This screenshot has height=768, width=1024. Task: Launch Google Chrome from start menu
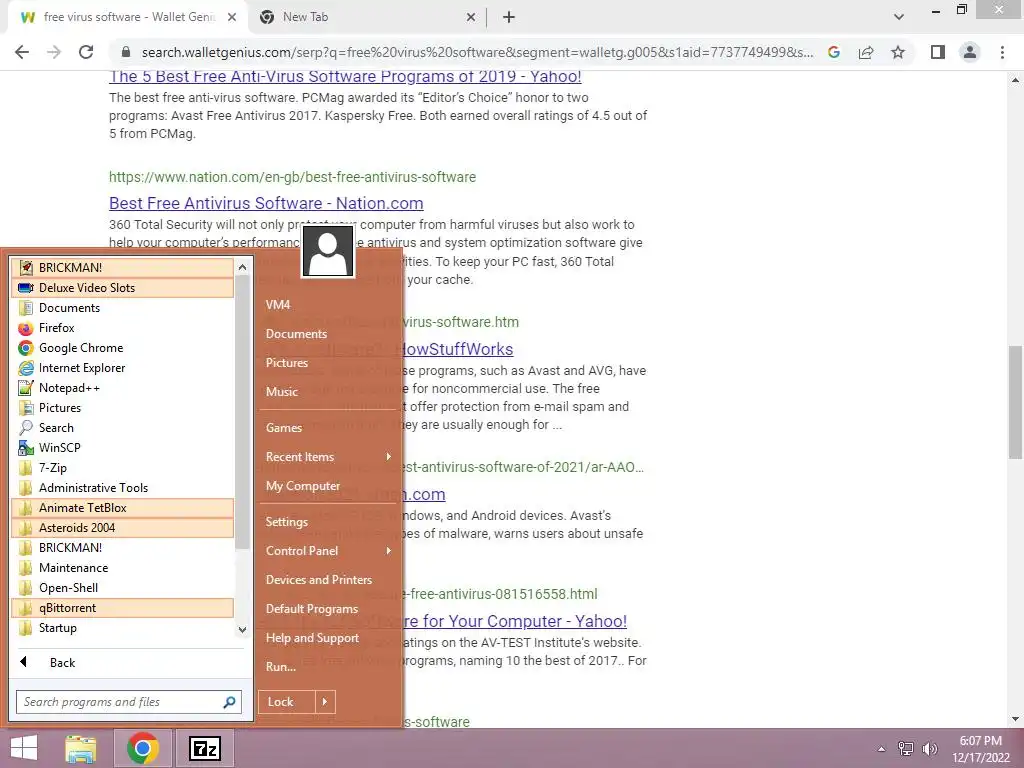tap(122, 348)
